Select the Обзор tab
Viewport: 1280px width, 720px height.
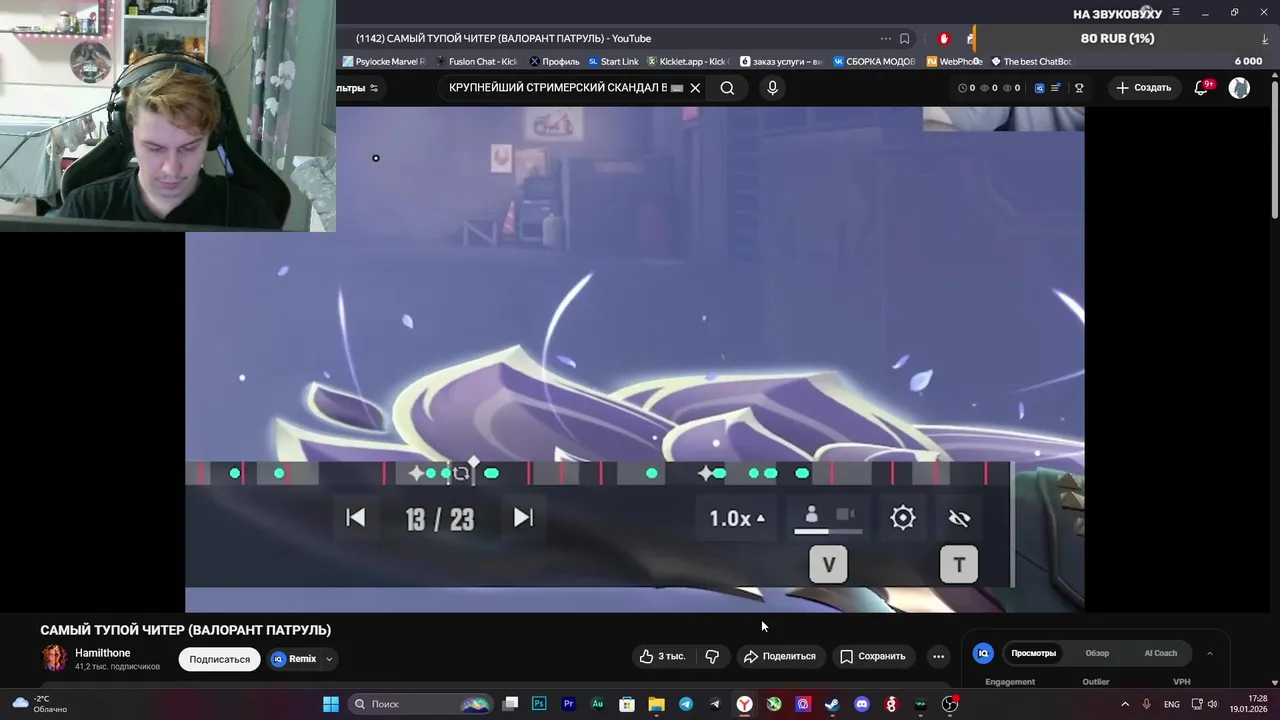point(1097,654)
